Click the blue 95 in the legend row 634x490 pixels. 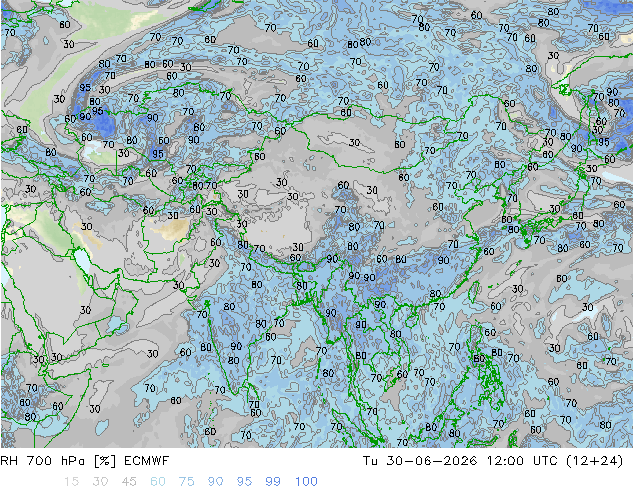point(244,482)
